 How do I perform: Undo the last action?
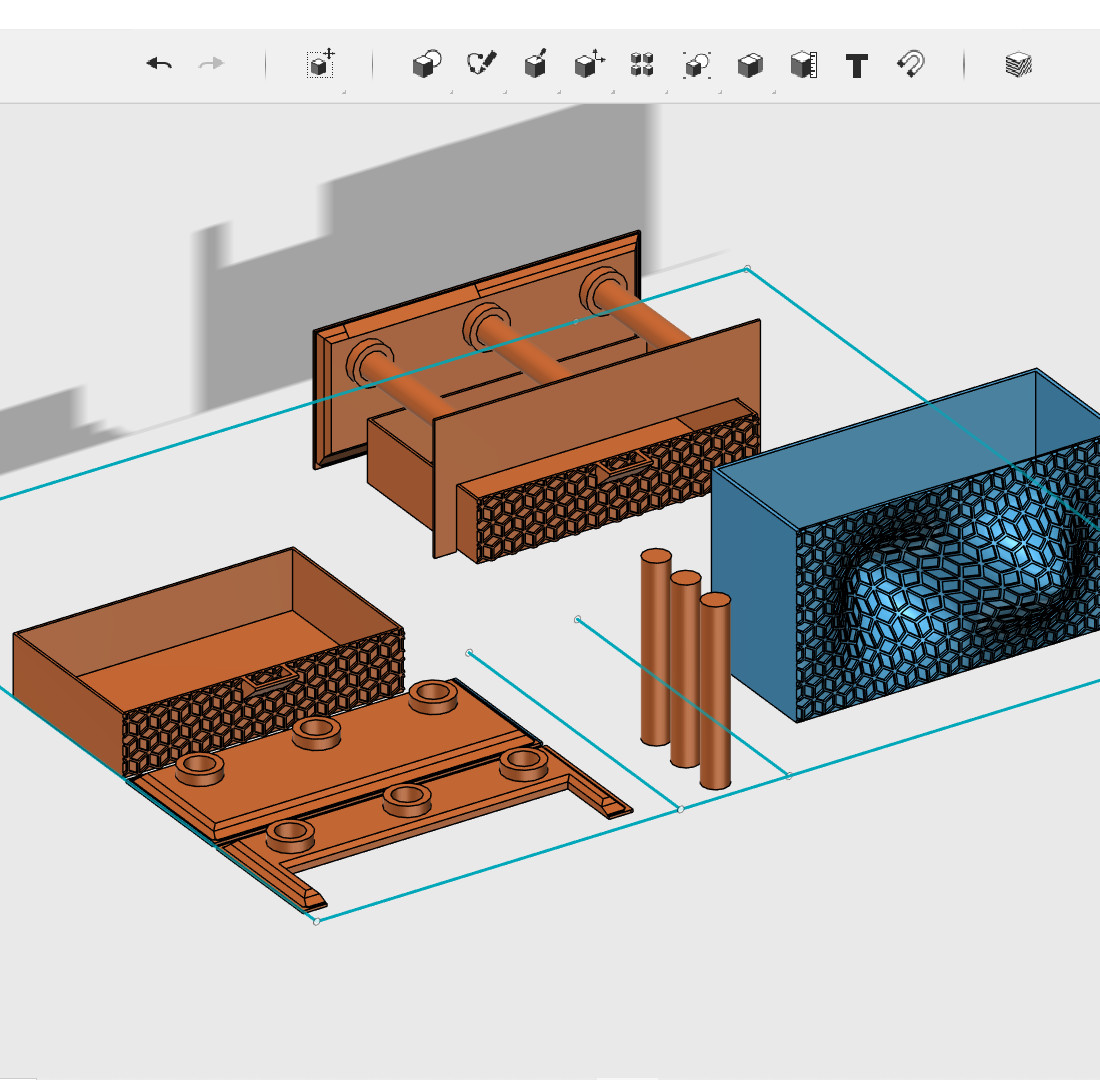159,64
